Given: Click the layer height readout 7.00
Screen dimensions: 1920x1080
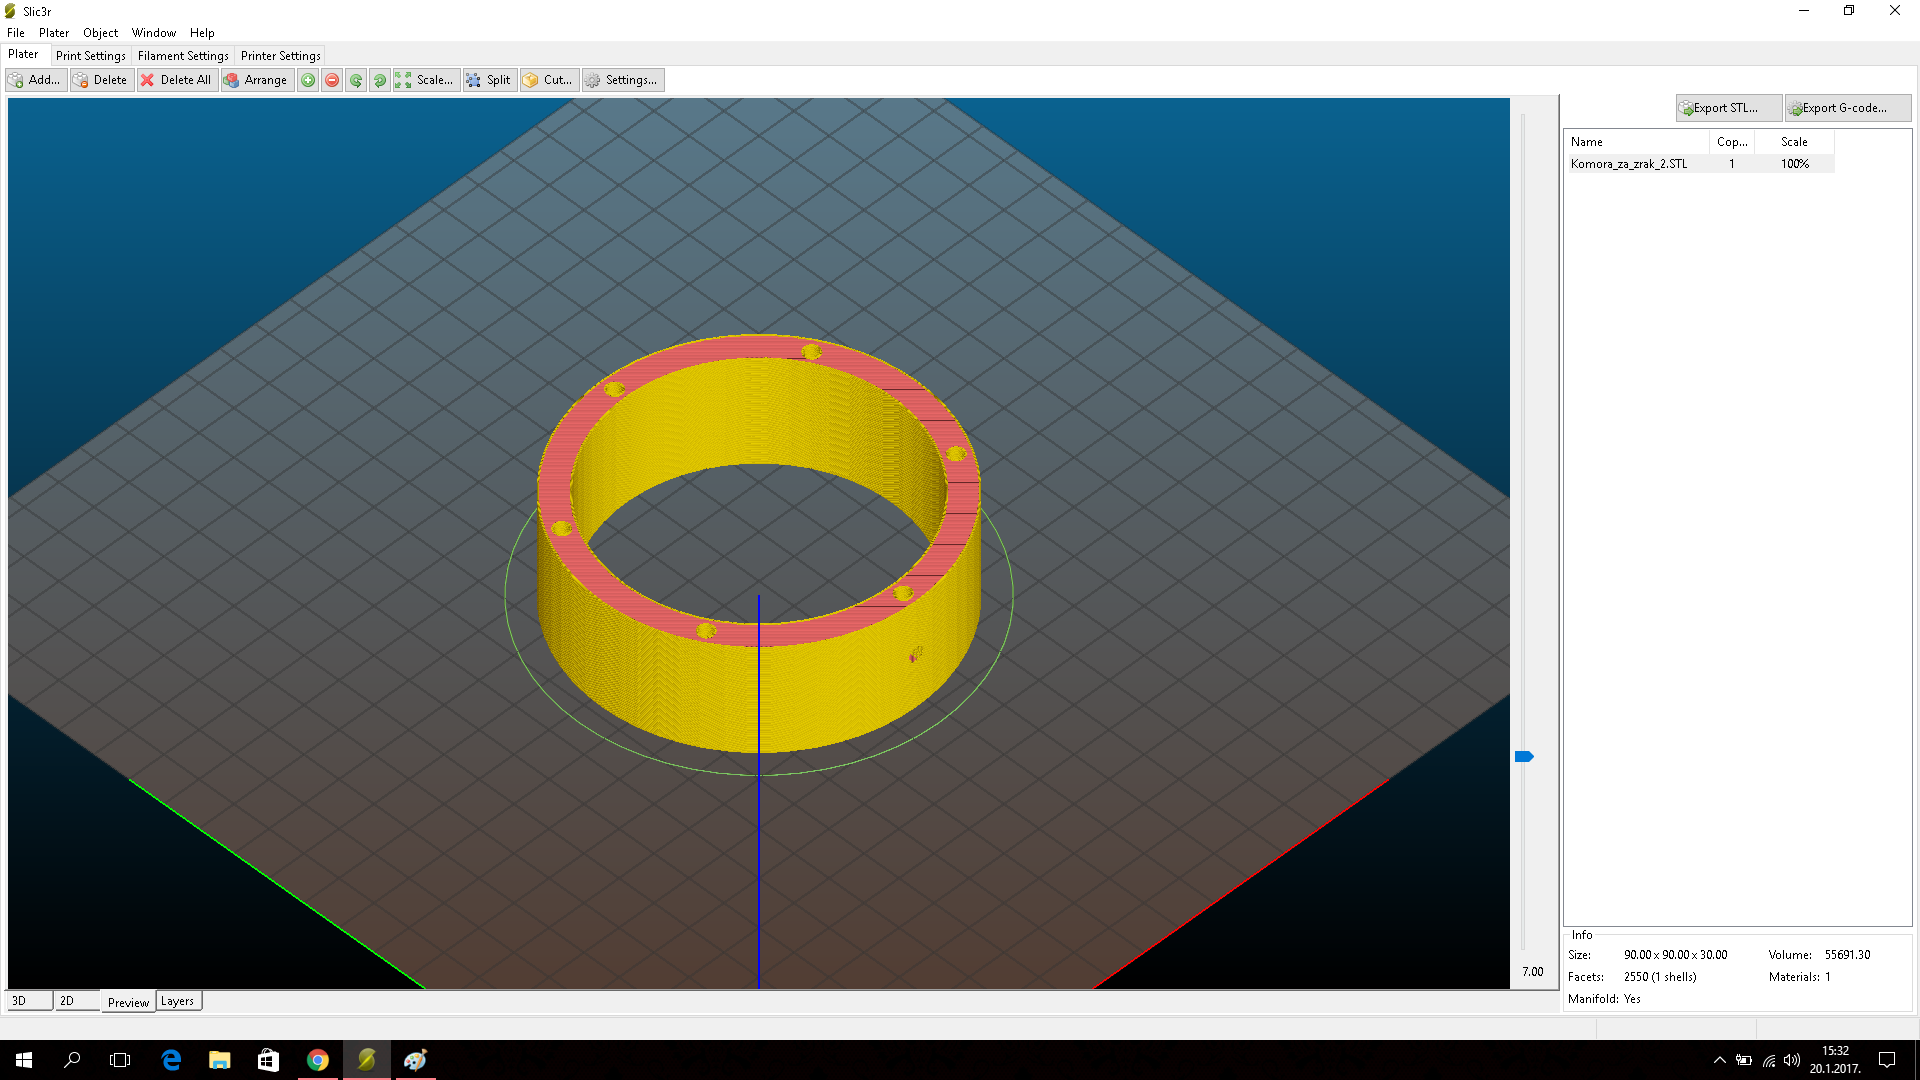Looking at the screenshot, I should point(1533,972).
